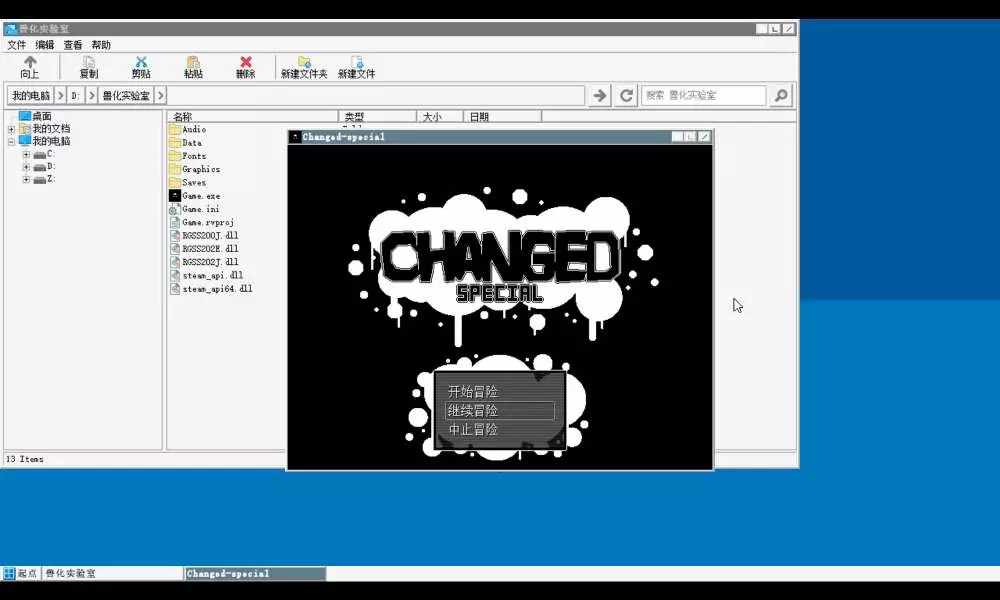Screen dimensions: 1000x600
Task: Select the Data folder
Action: [x=186, y=143]
